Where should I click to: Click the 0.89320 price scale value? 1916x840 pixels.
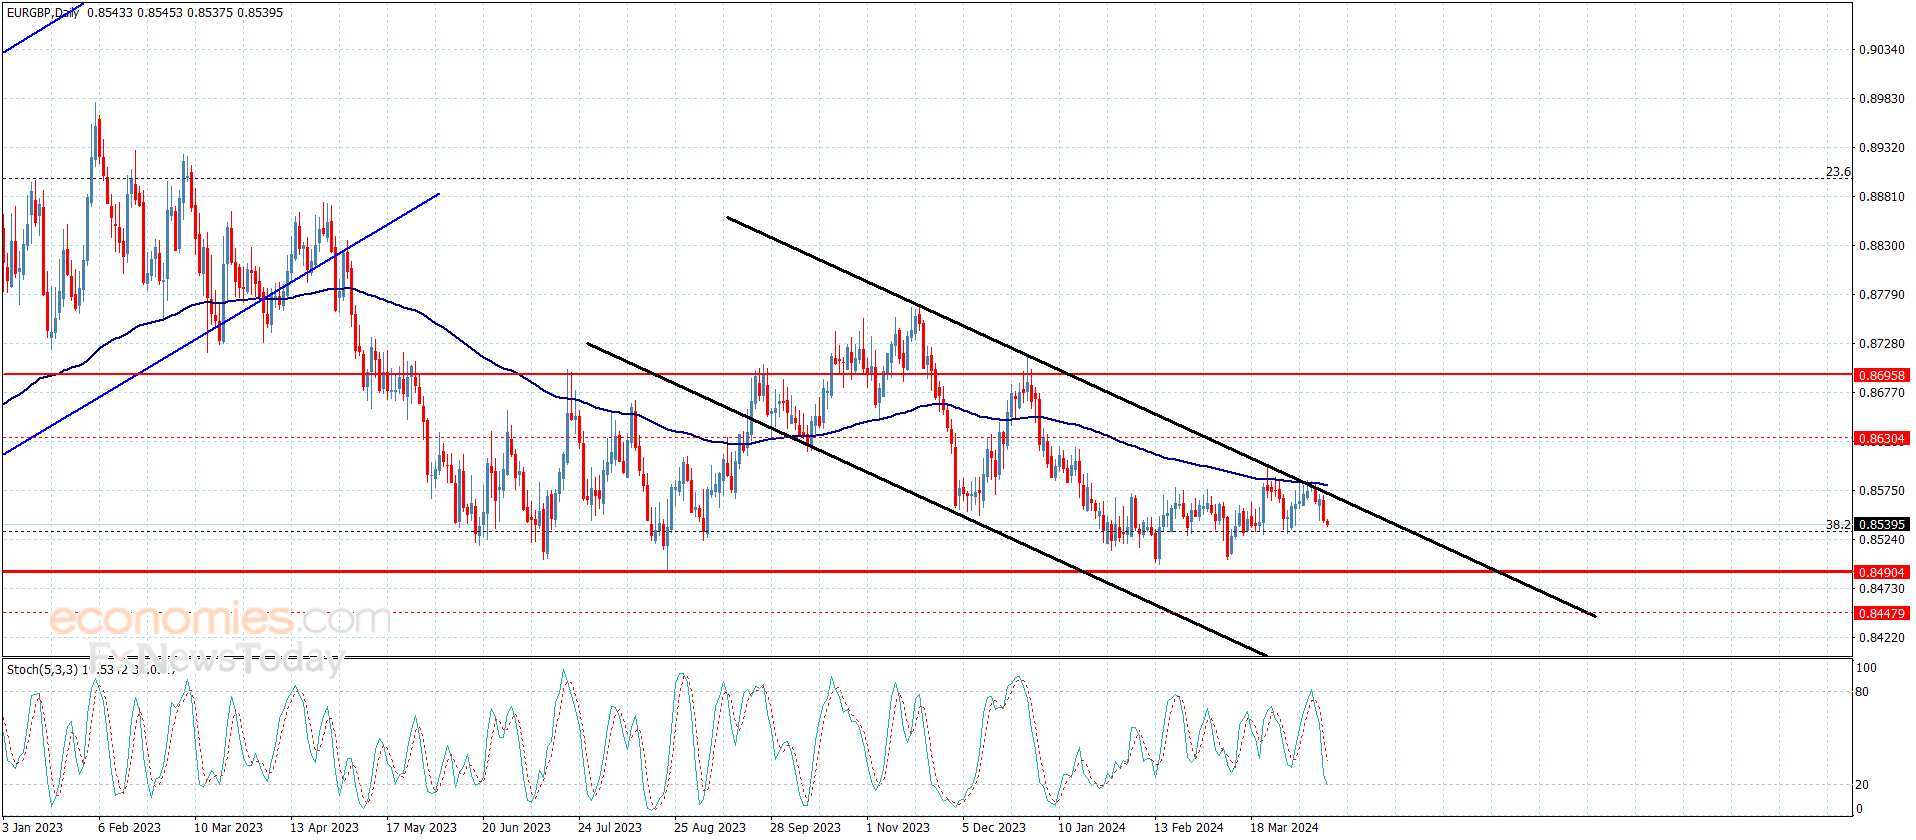pos(1881,147)
